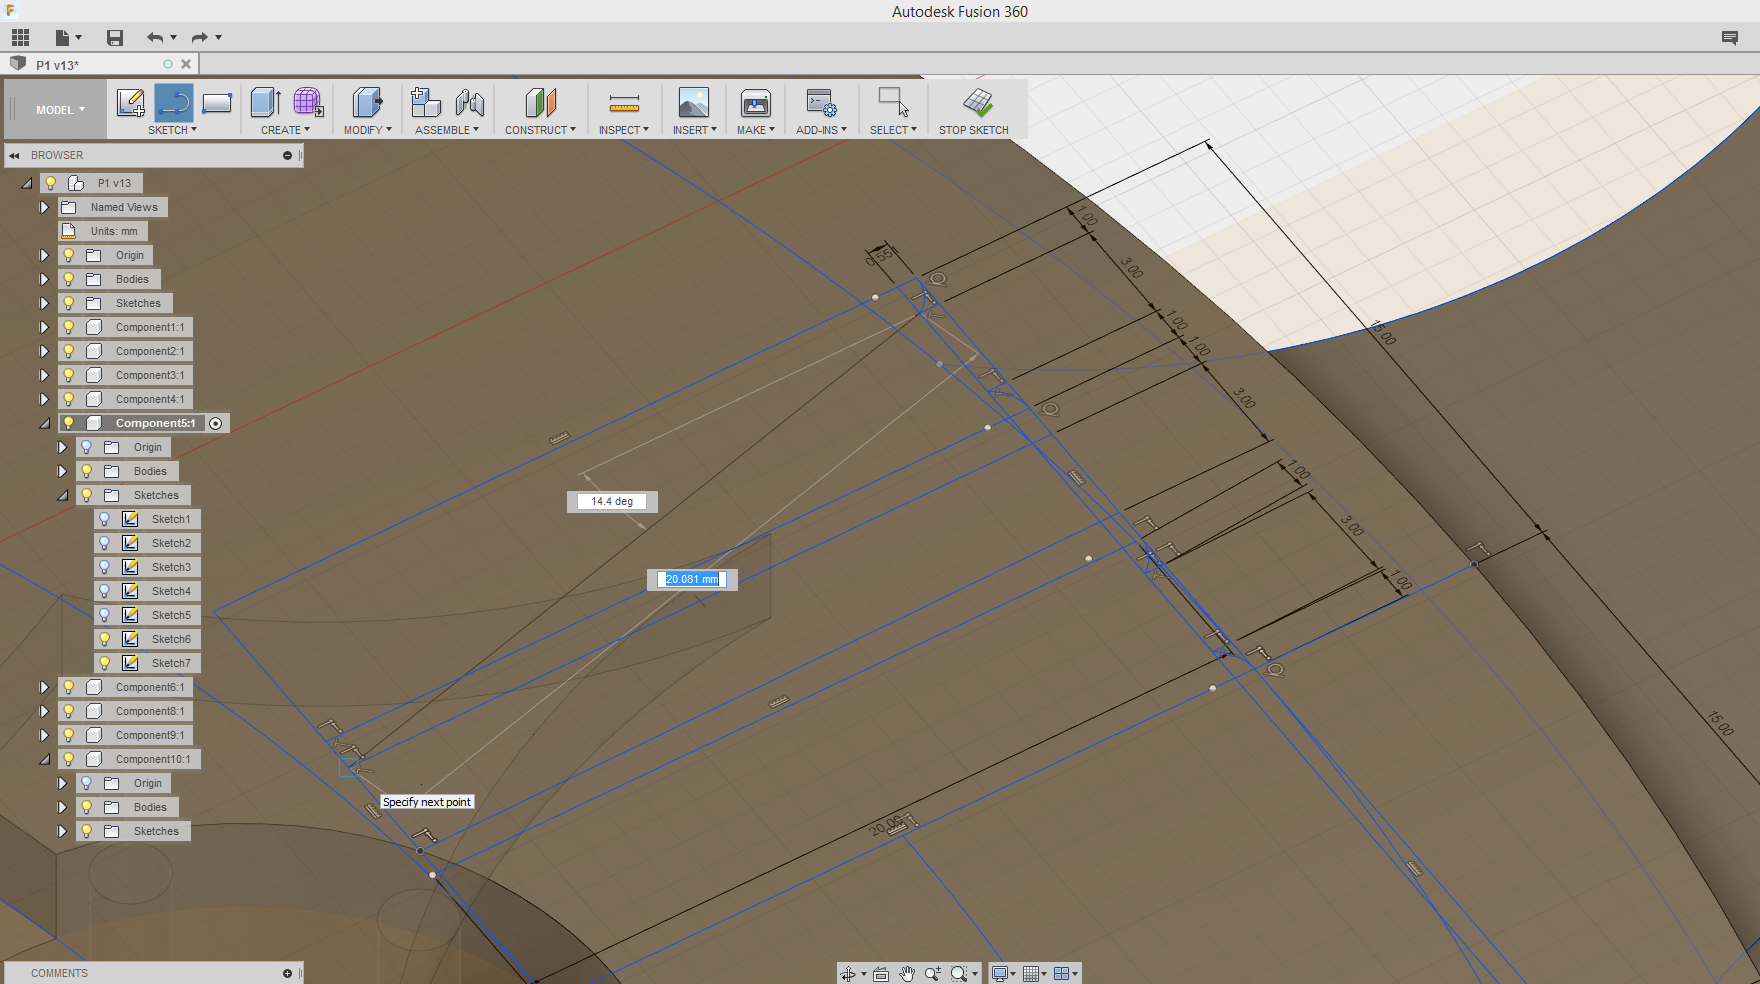Click the Grid and Snaps icon

(x=1031, y=974)
